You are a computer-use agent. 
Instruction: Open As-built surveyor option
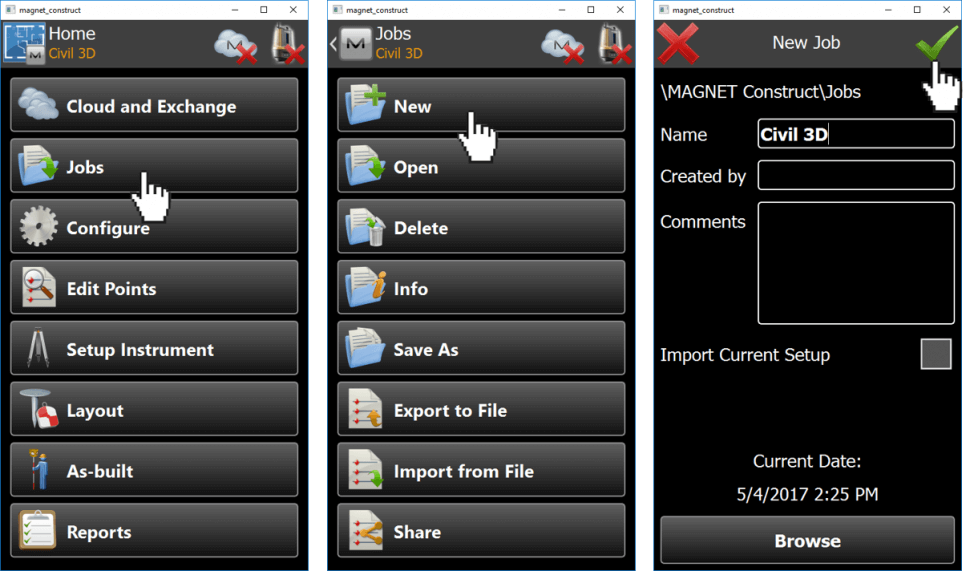click(154, 470)
